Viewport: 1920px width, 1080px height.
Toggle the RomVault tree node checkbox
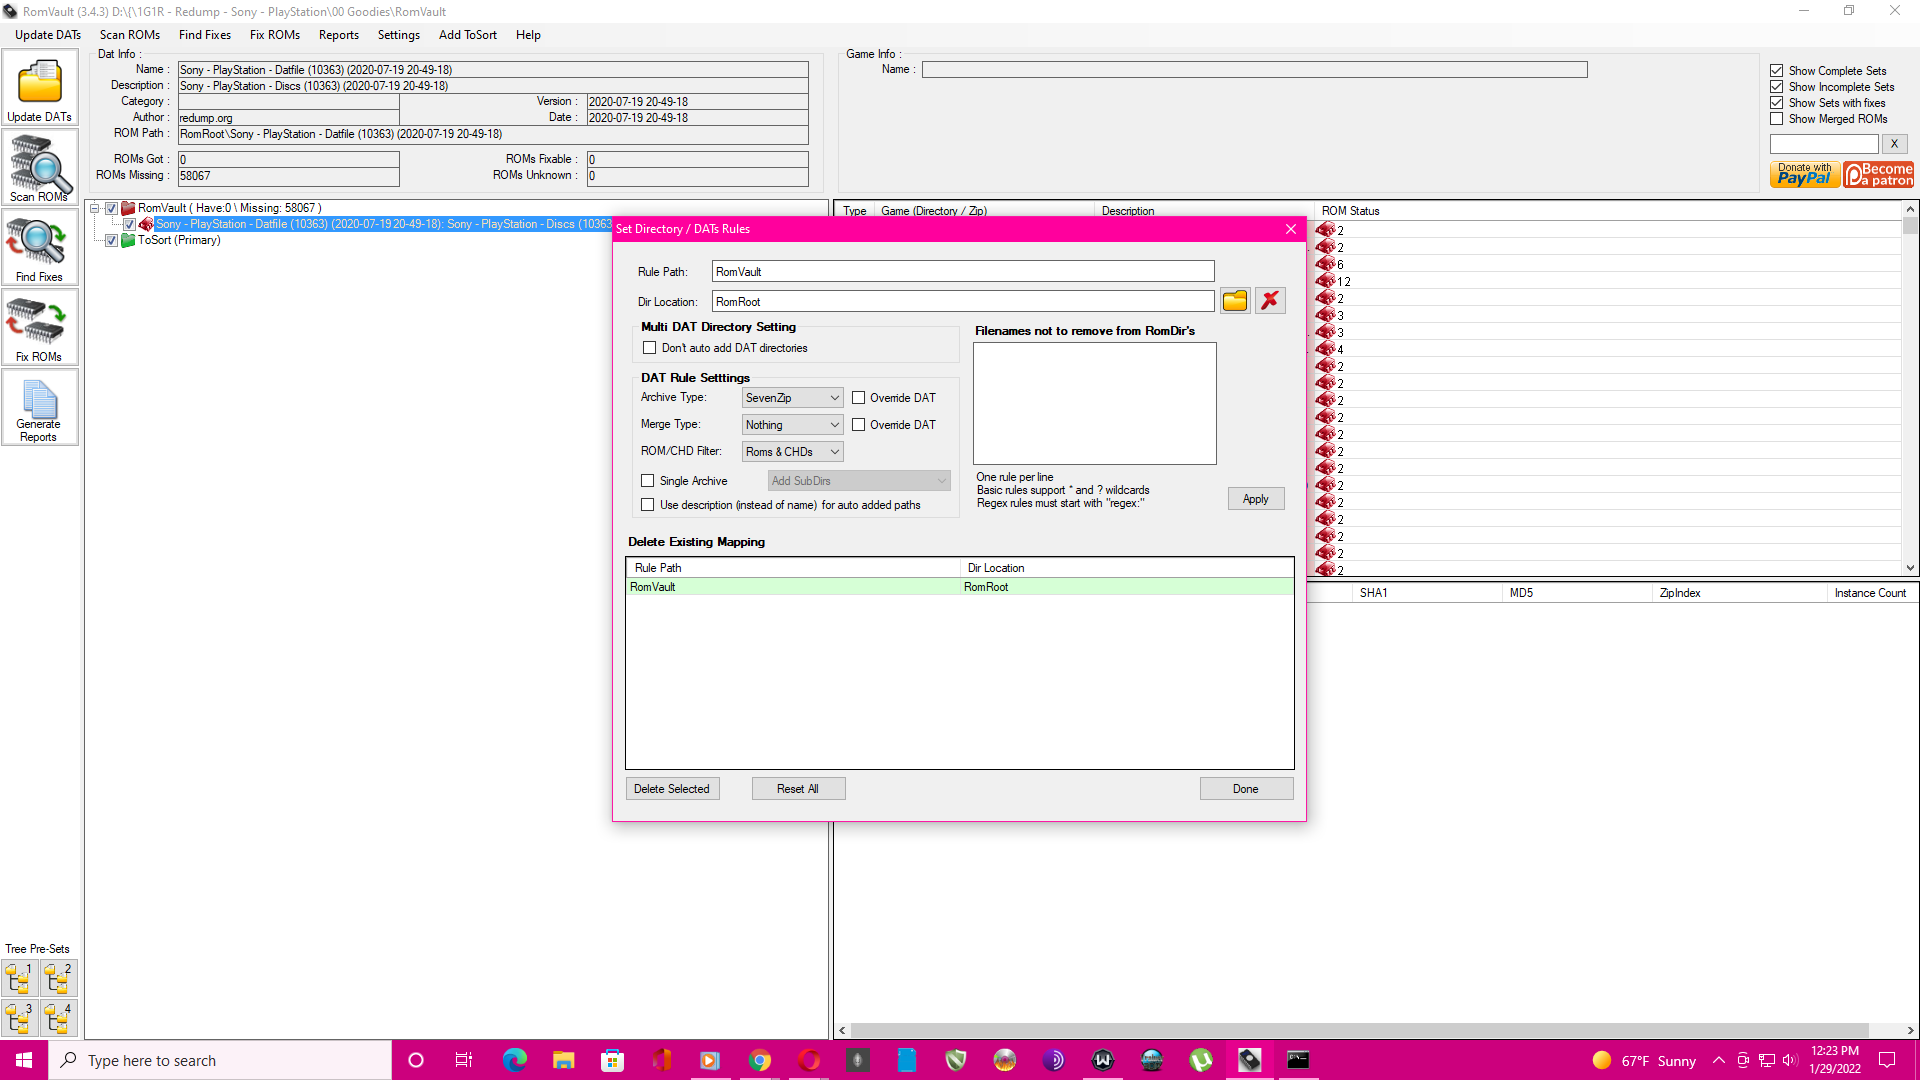click(112, 209)
